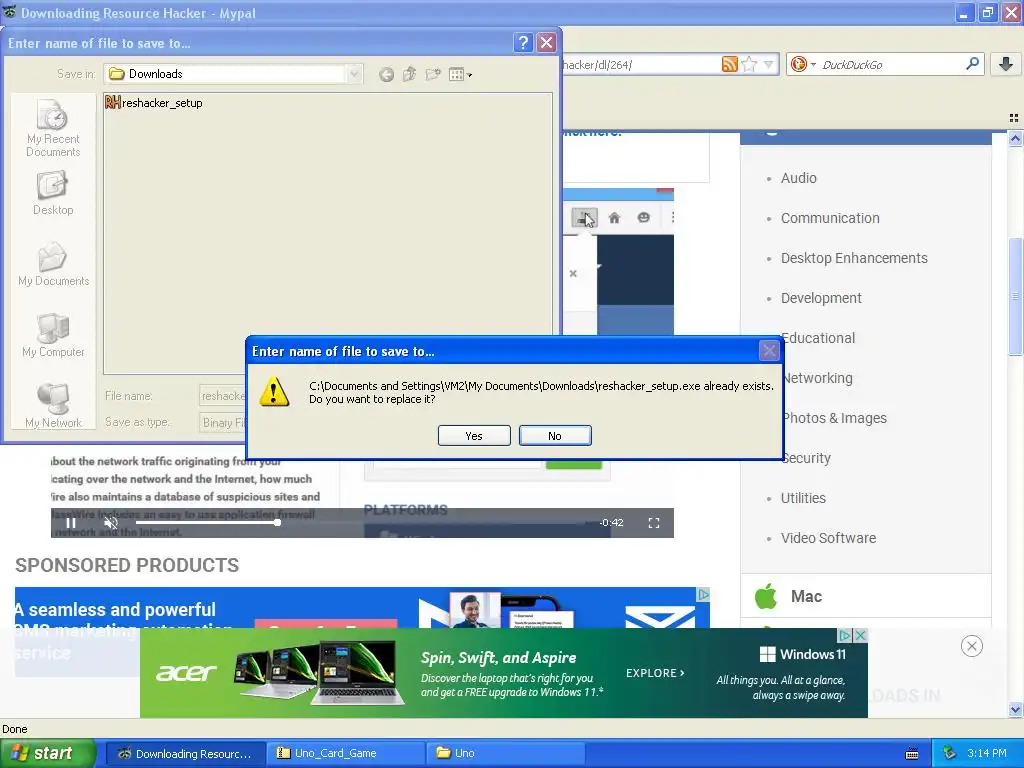Bookmark this page with the star icon
The height and width of the screenshot is (768, 1024).
pyautogui.click(x=749, y=64)
